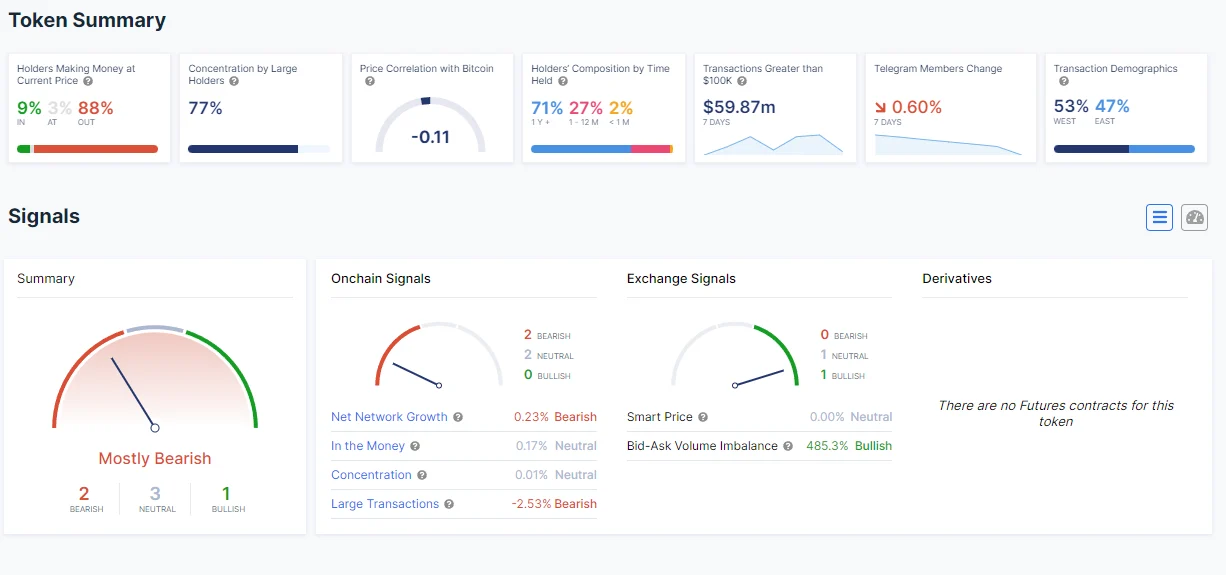This screenshot has height=575, width=1226.
Task: Click help icon next to Net Network Growth
Action: point(458,417)
